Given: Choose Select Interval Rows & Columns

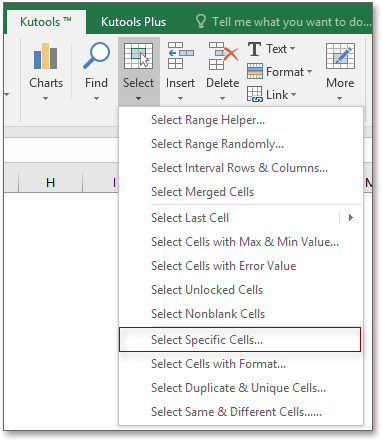Looking at the screenshot, I should click(241, 168).
